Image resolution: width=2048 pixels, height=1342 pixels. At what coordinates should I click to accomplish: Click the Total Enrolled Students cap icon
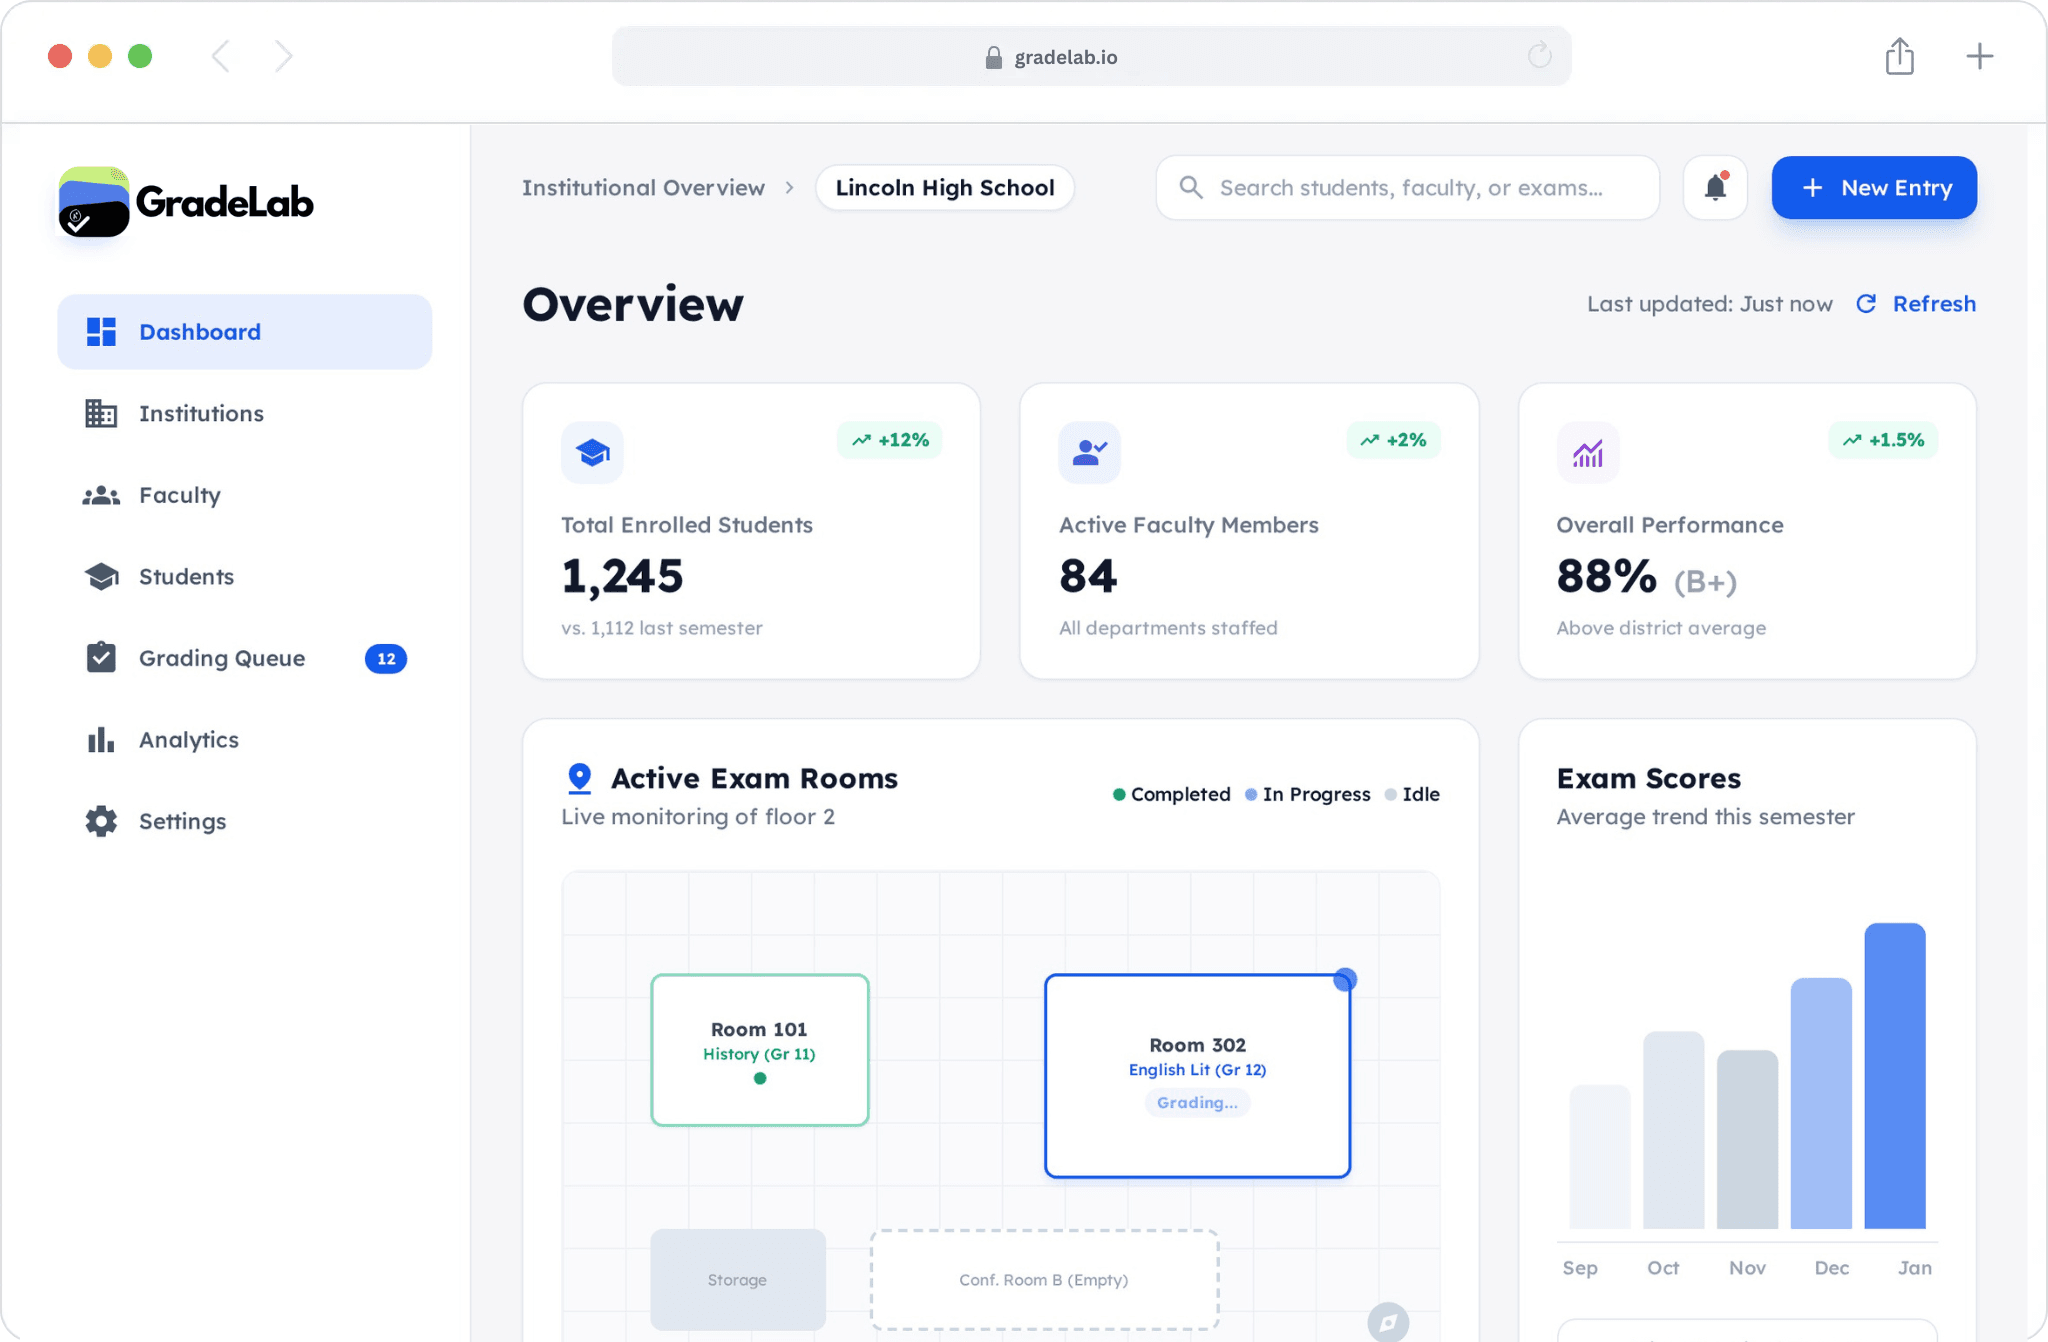point(593,453)
